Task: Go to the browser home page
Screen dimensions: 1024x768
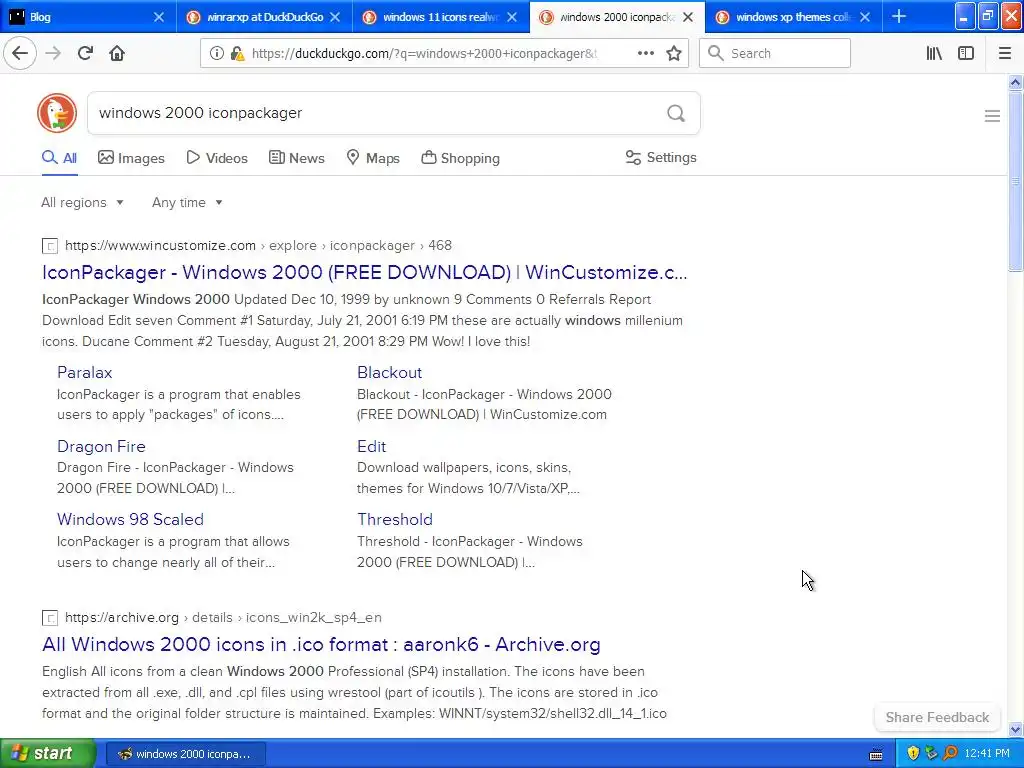Action: [x=117, y=54]
